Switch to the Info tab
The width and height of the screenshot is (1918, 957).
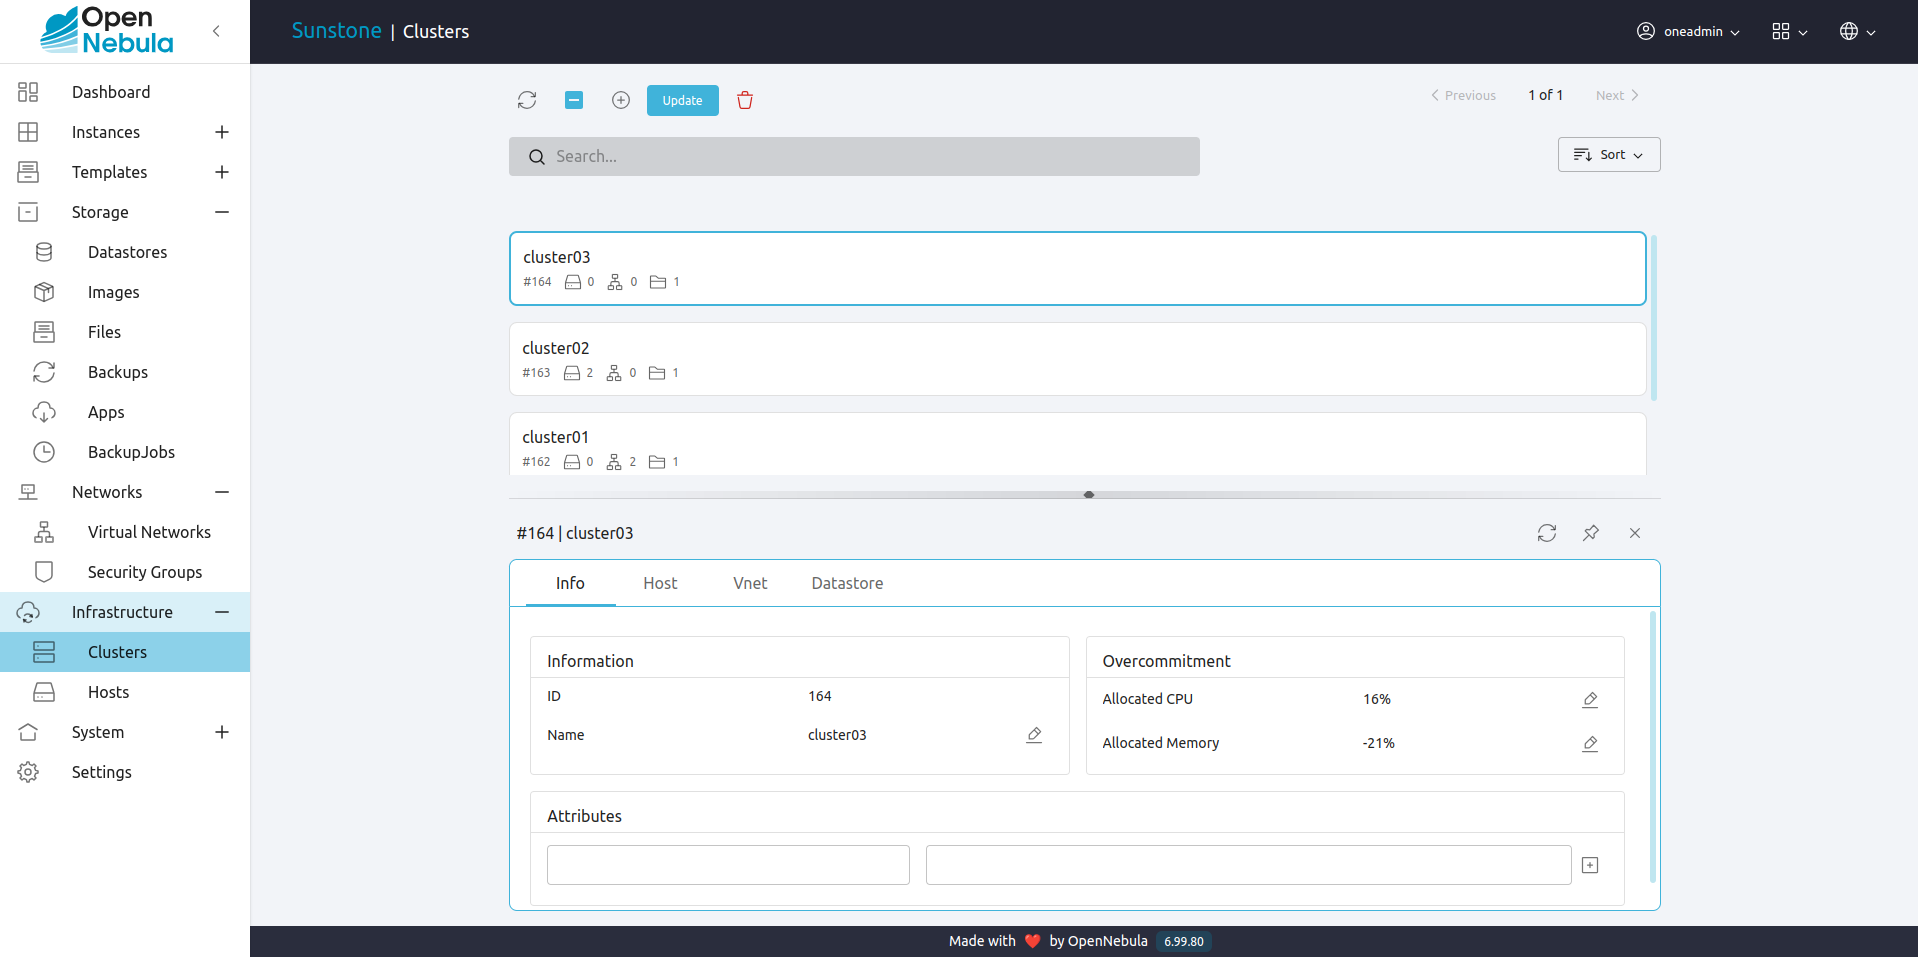[x=570, y=583]
